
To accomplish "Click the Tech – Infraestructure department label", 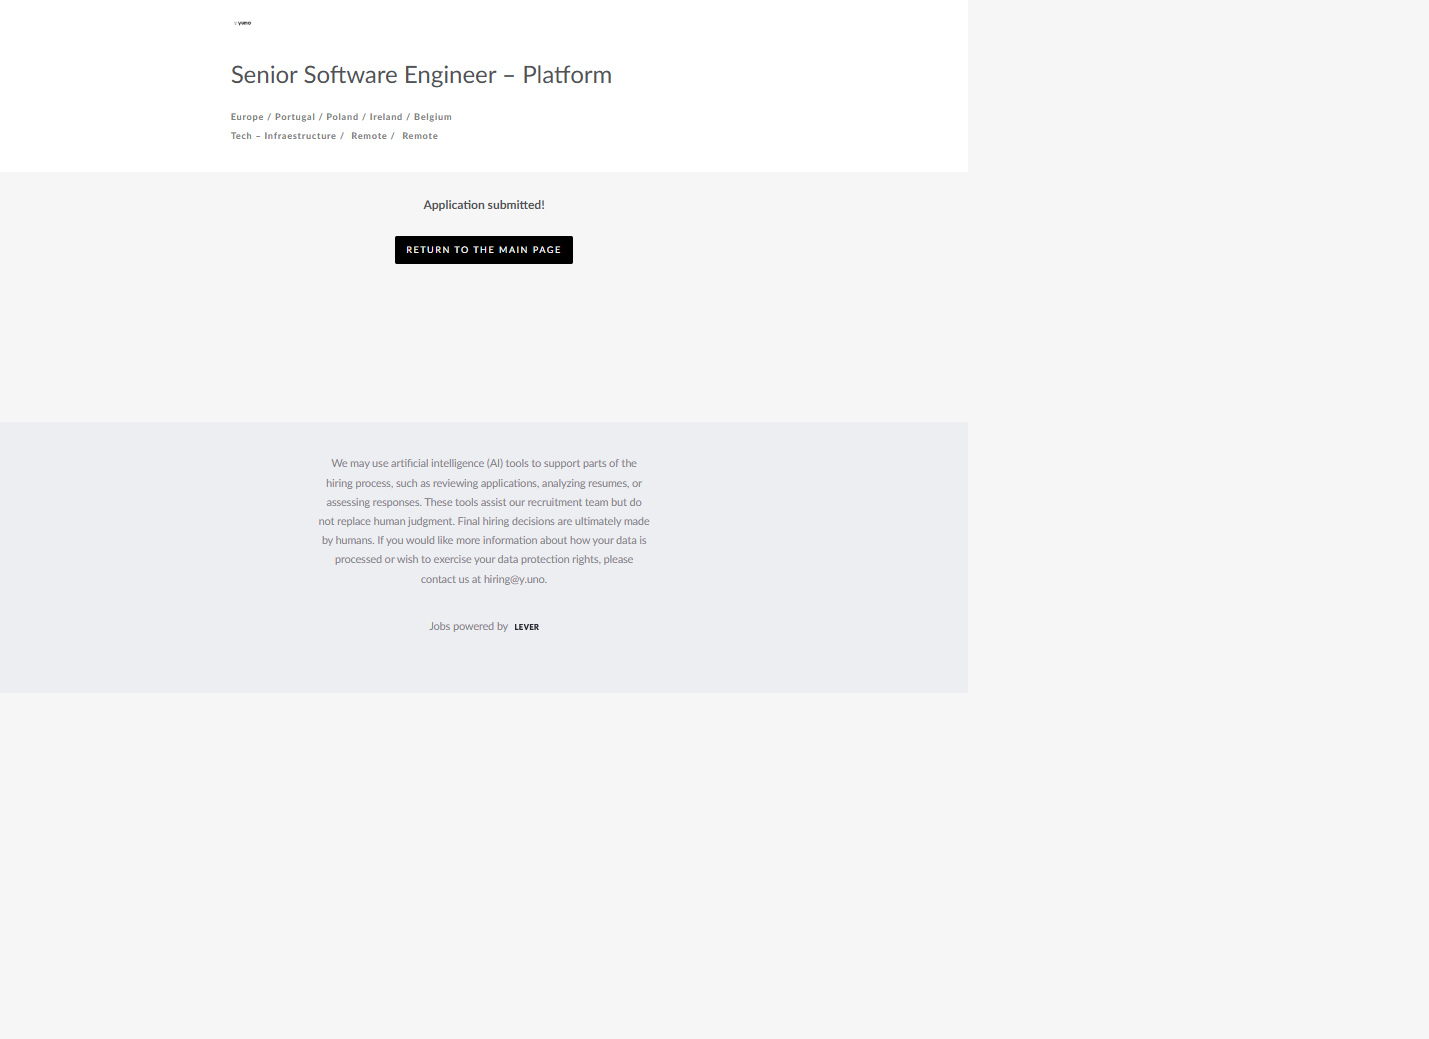I will 283,136.
